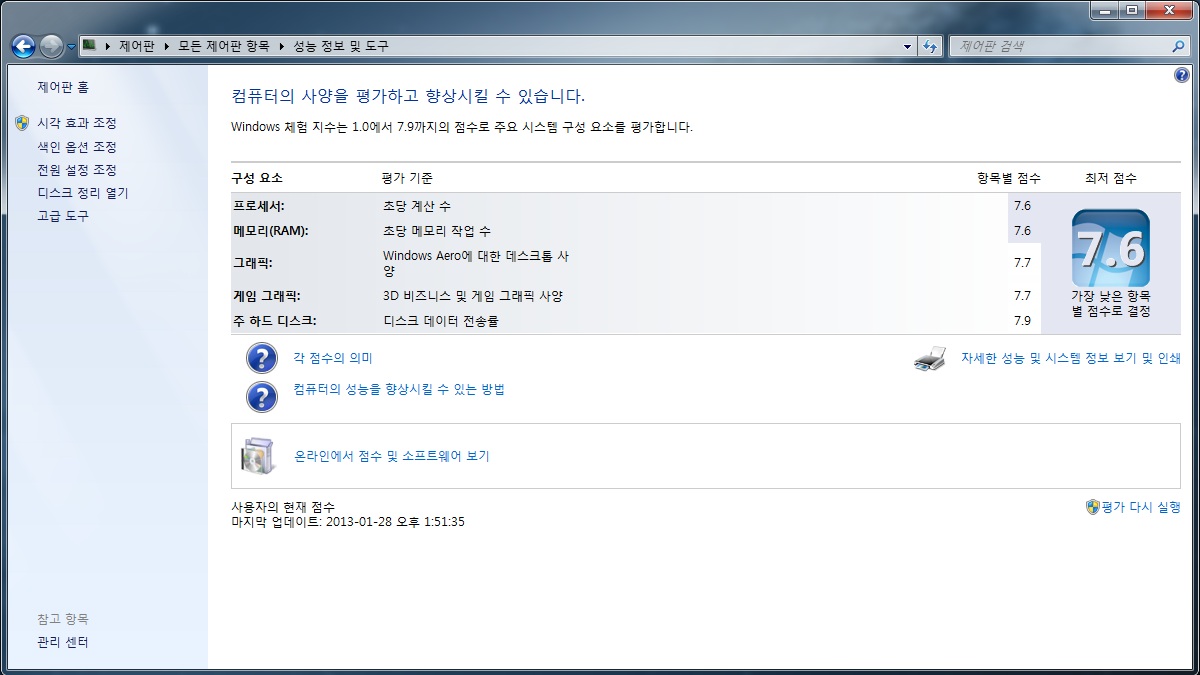
Task: Click the Back navigation arrow button
Action: click(x=23, y=46)
